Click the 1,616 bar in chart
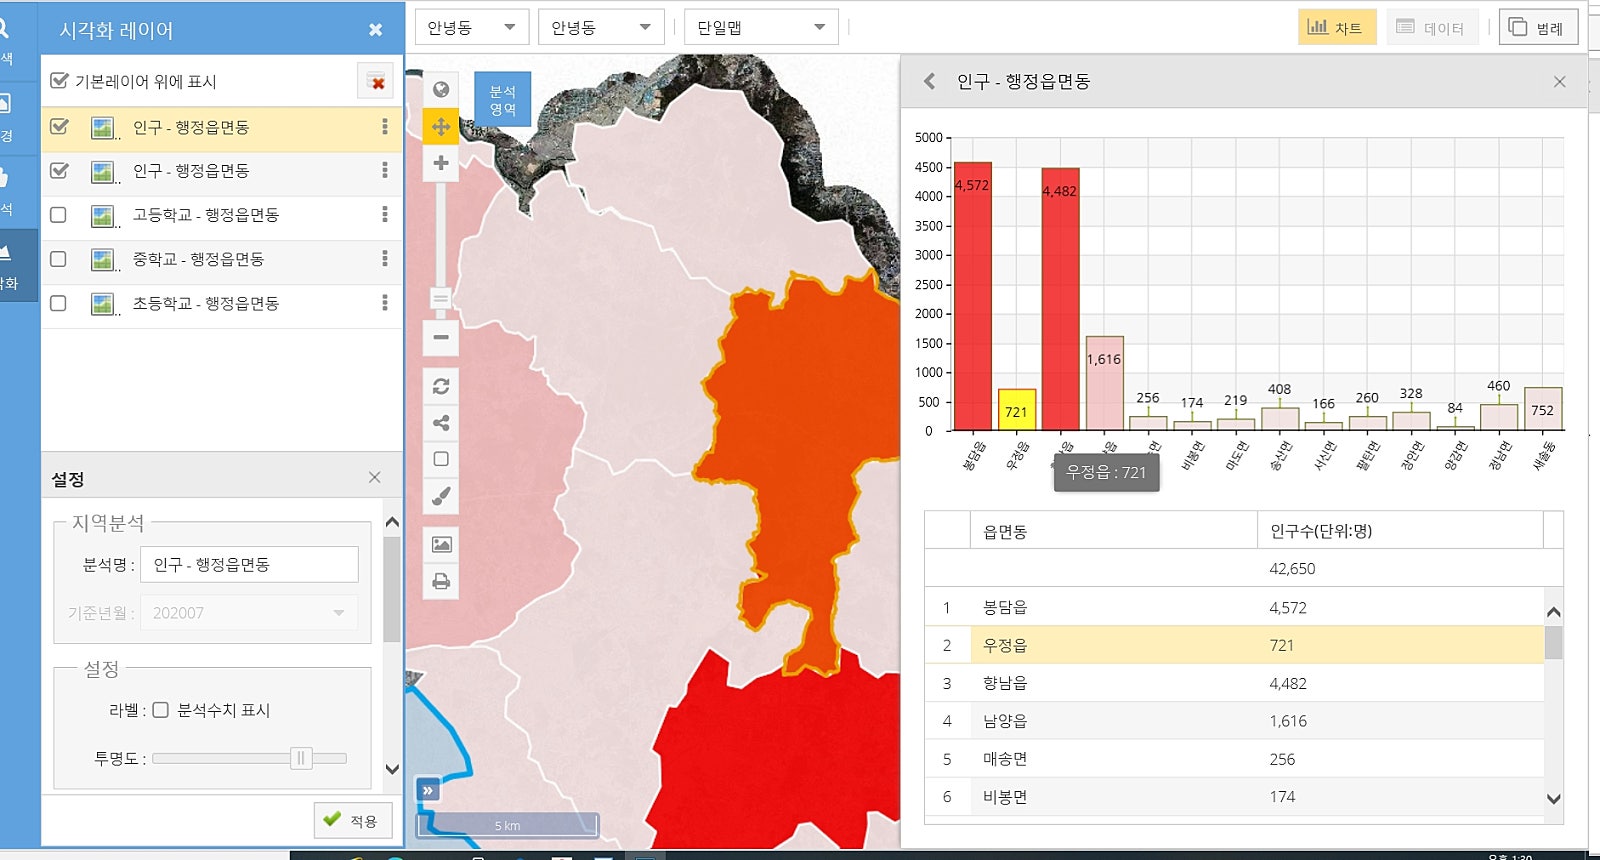1600x860 pixels. [1105, 383]
